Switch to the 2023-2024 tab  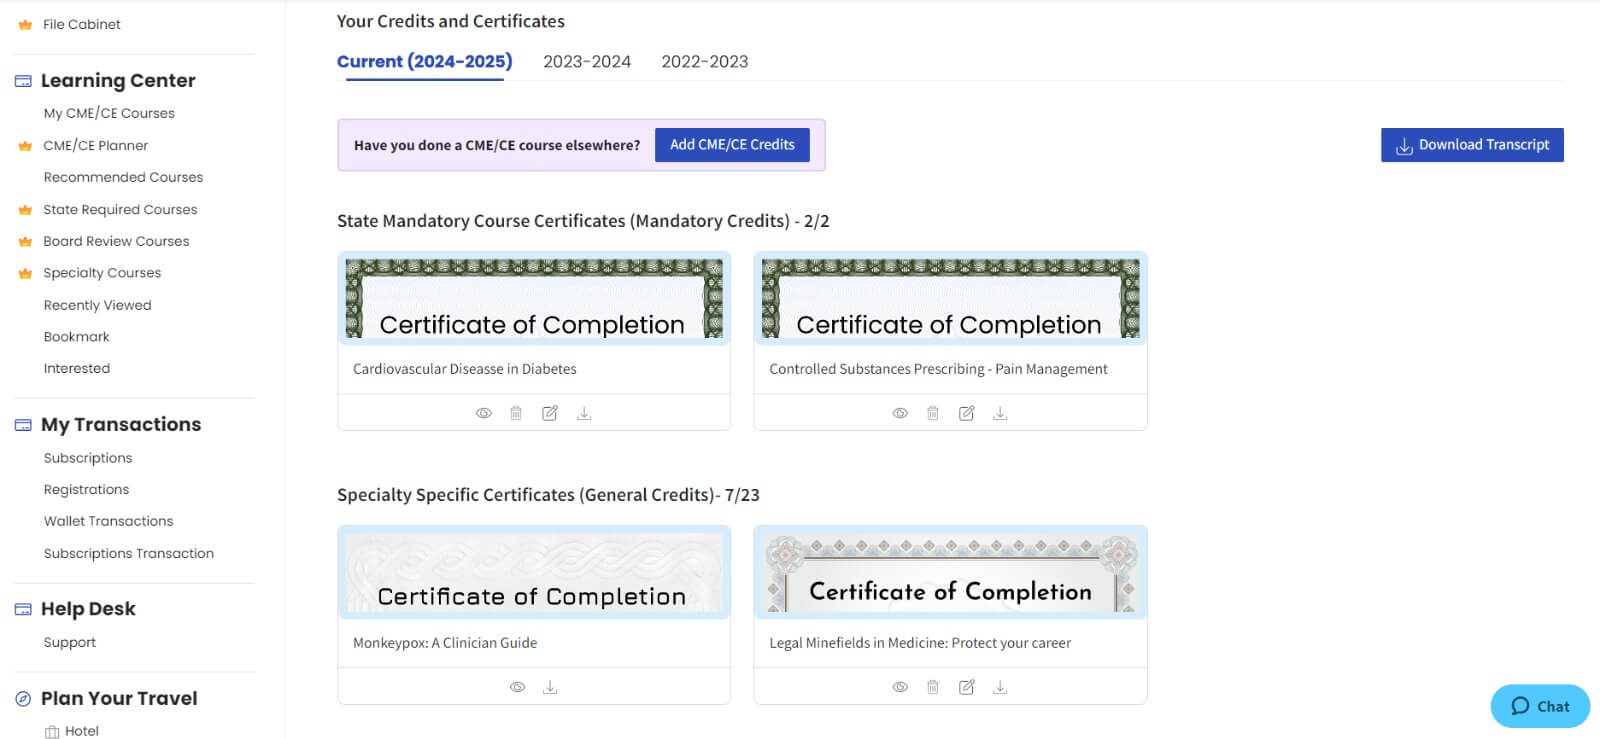587,61
